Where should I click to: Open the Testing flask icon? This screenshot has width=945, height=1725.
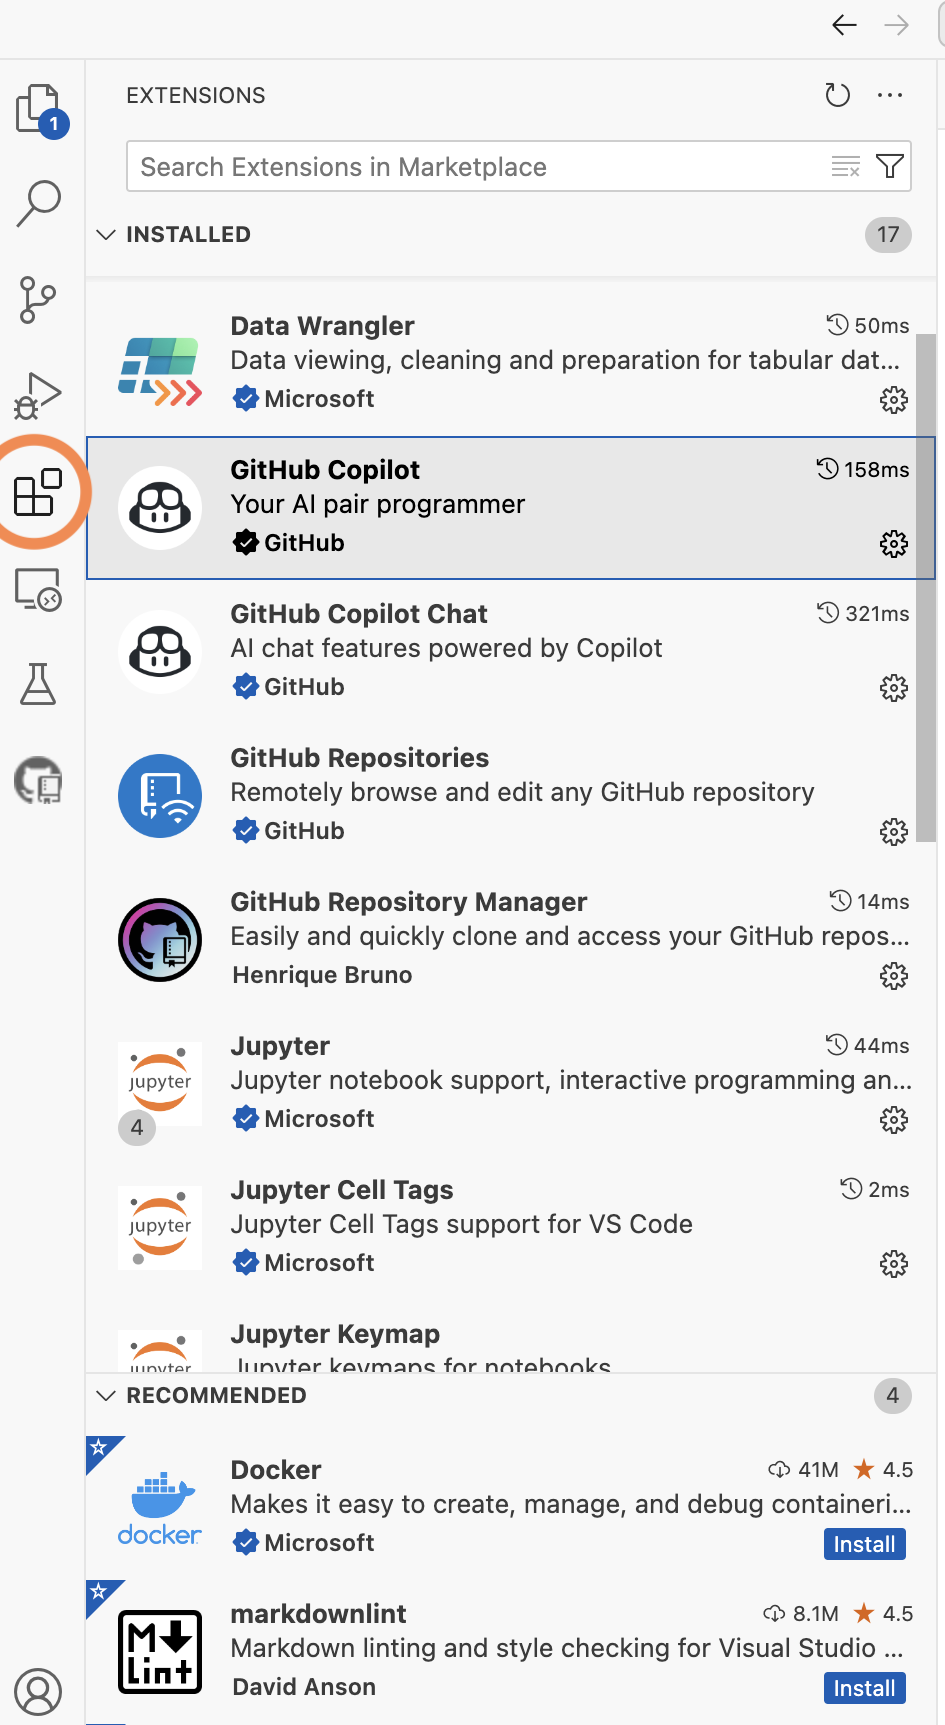[x=38, y=684]
